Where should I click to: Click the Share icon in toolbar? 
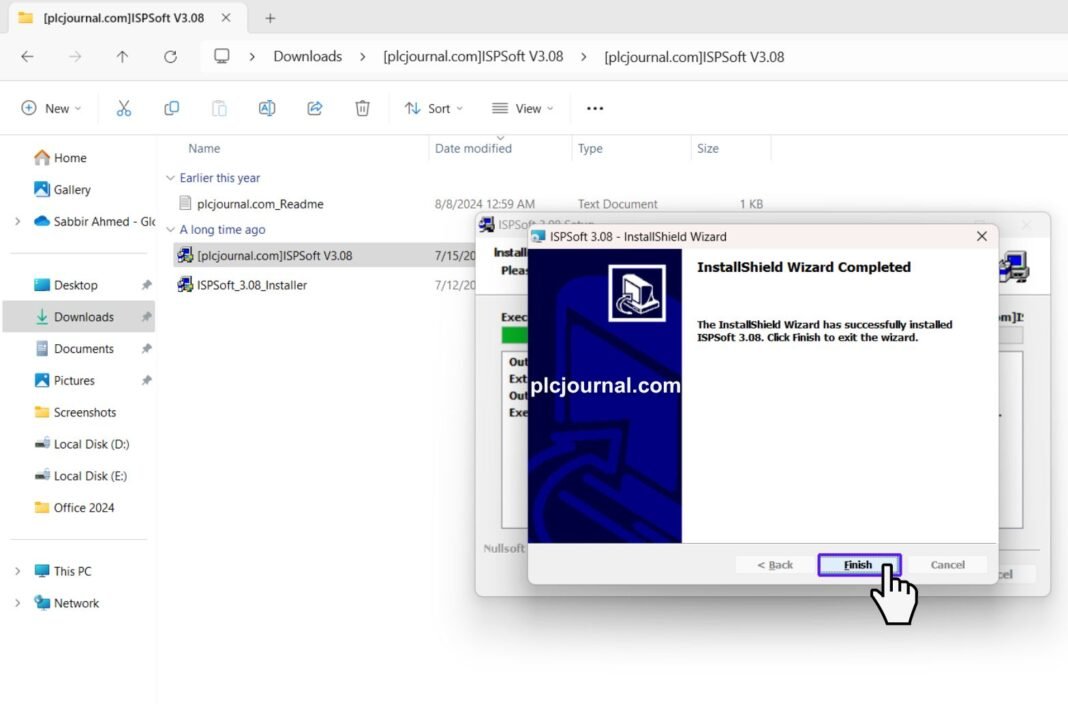315,108
